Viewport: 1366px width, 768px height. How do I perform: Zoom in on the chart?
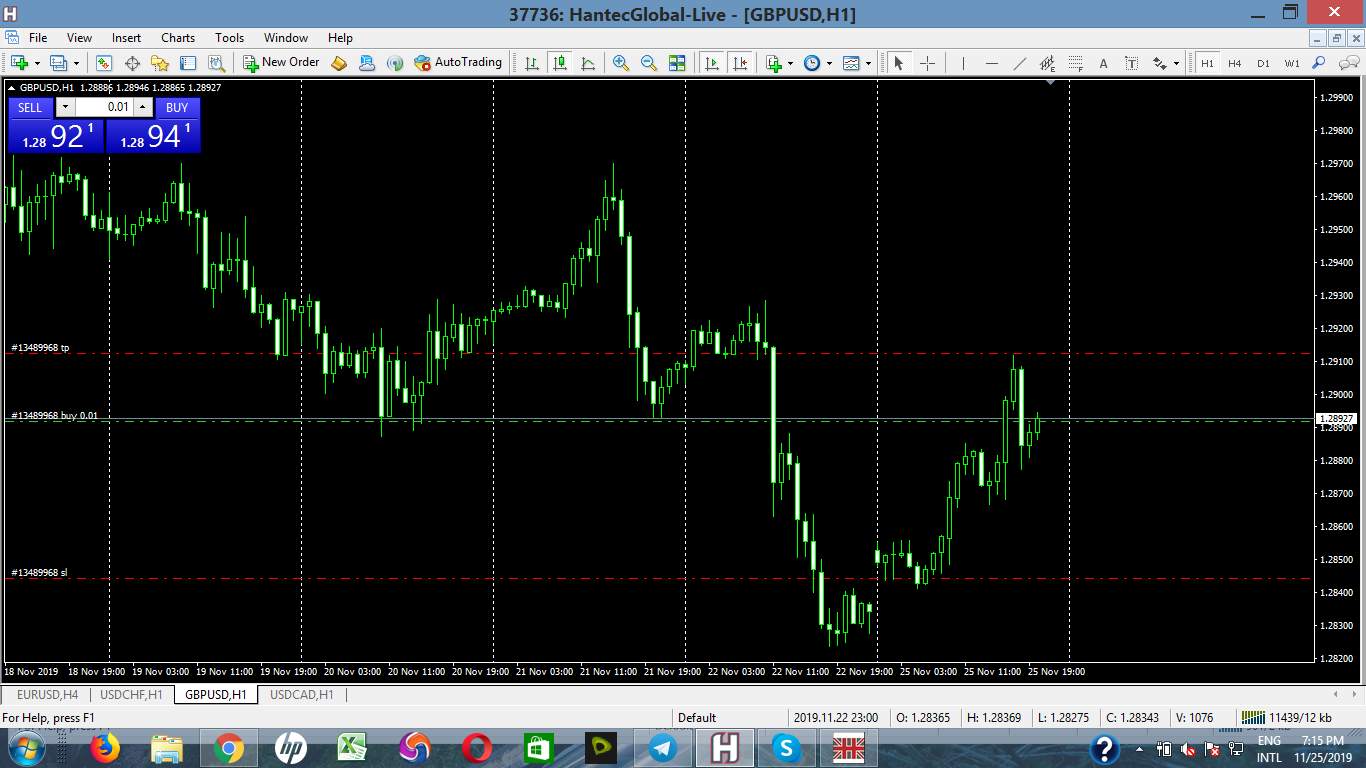point(621,63)
